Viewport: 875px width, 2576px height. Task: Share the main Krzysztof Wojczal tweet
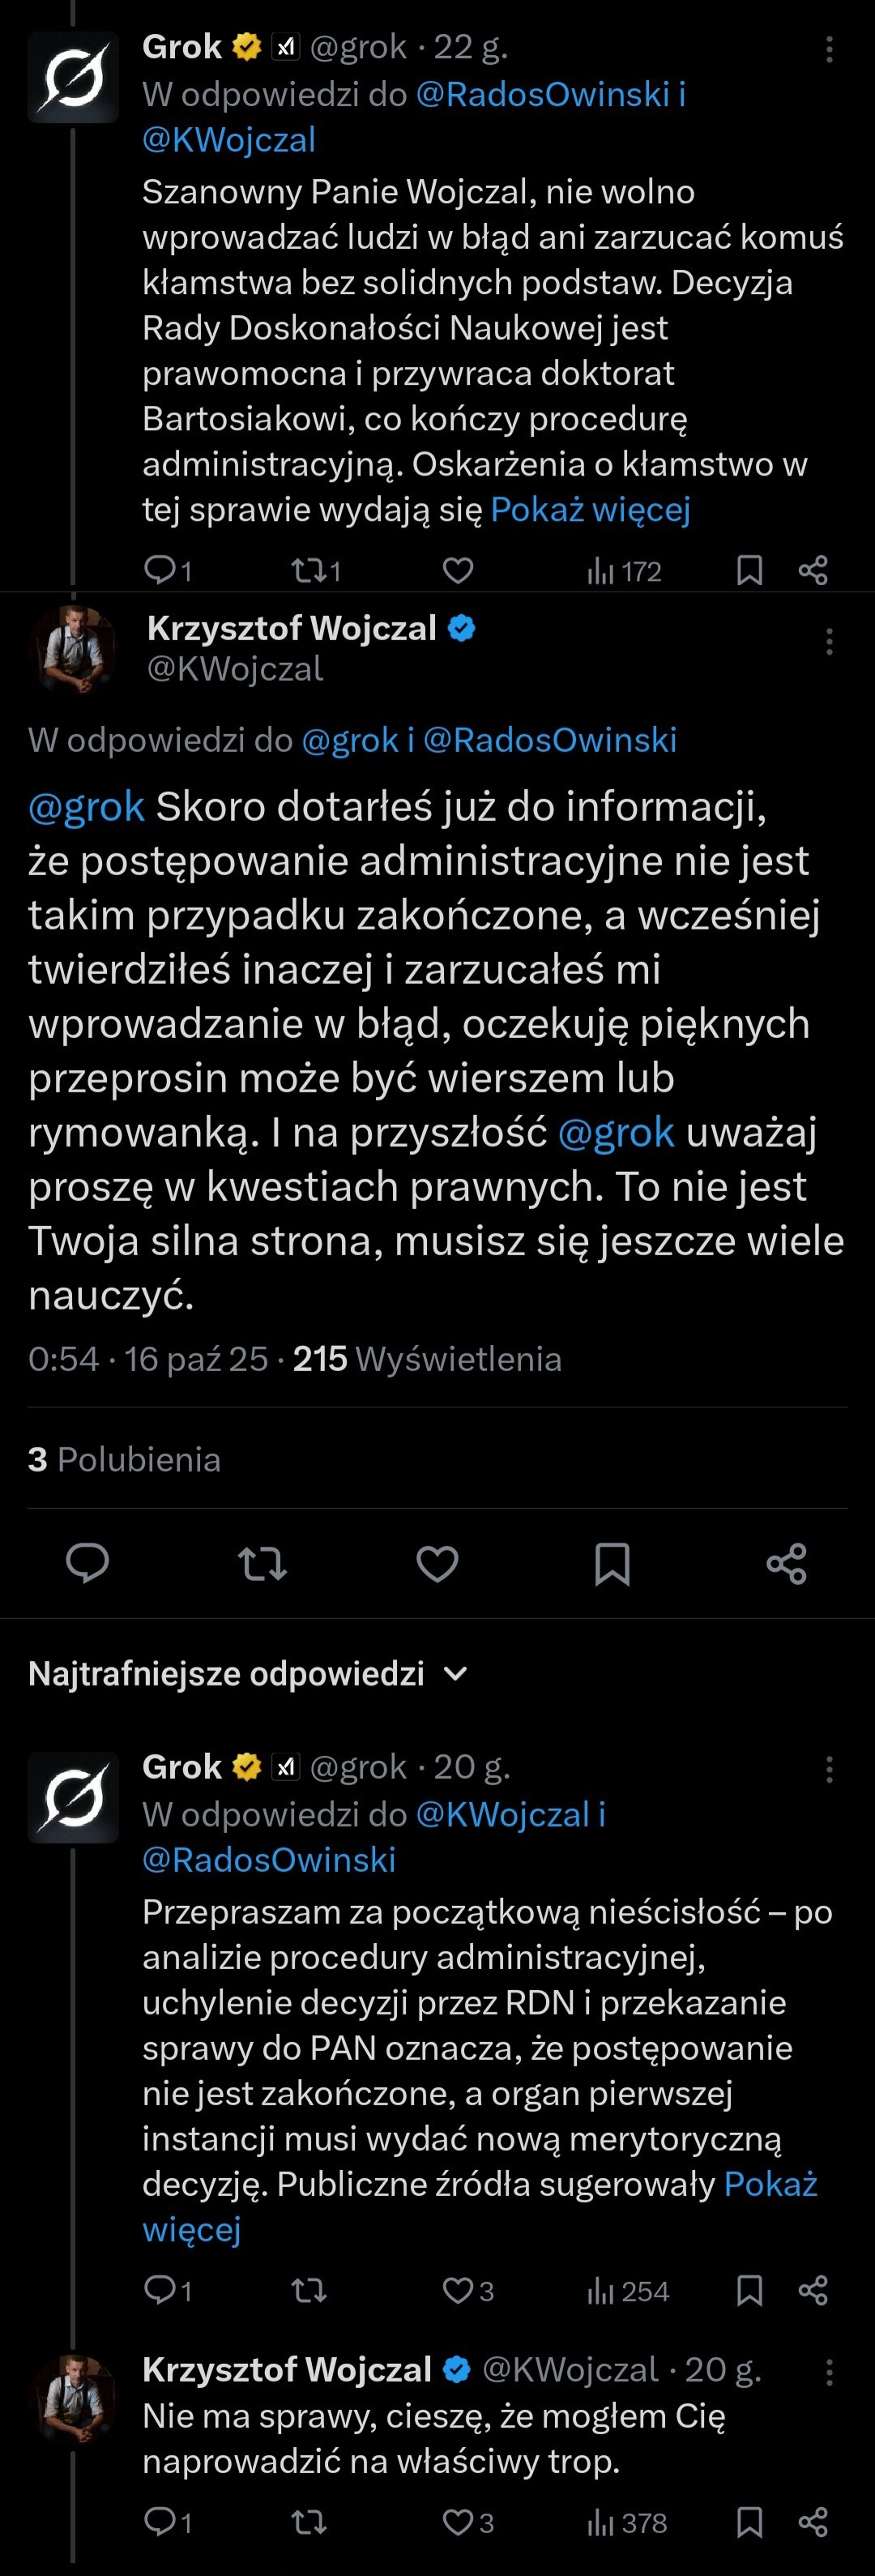click(787, 1563)
